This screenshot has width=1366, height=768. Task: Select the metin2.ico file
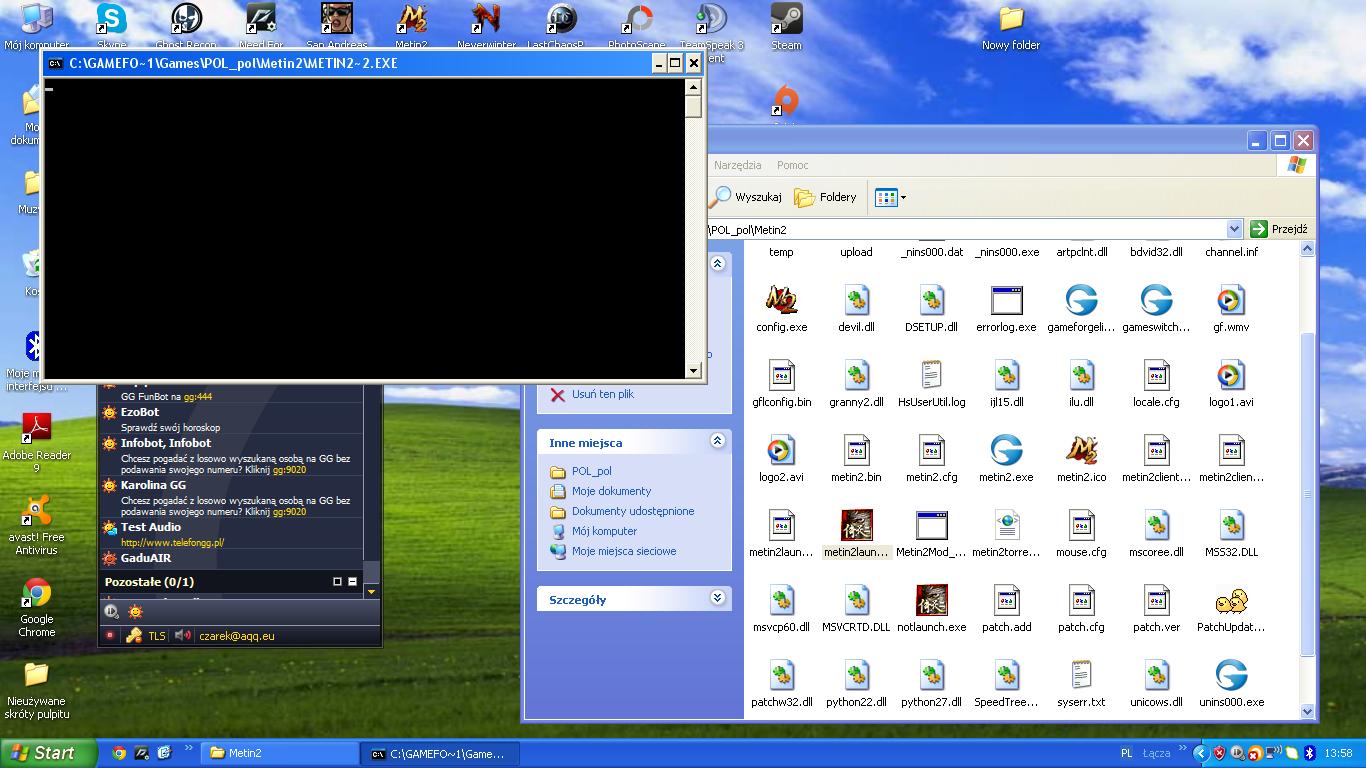[1081, 458]
